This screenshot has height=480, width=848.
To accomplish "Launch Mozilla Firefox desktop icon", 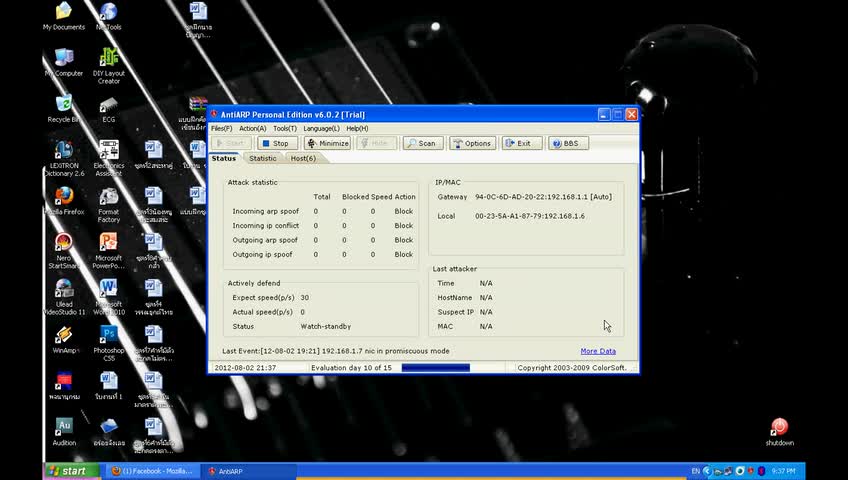I will (x=64, y=201).
